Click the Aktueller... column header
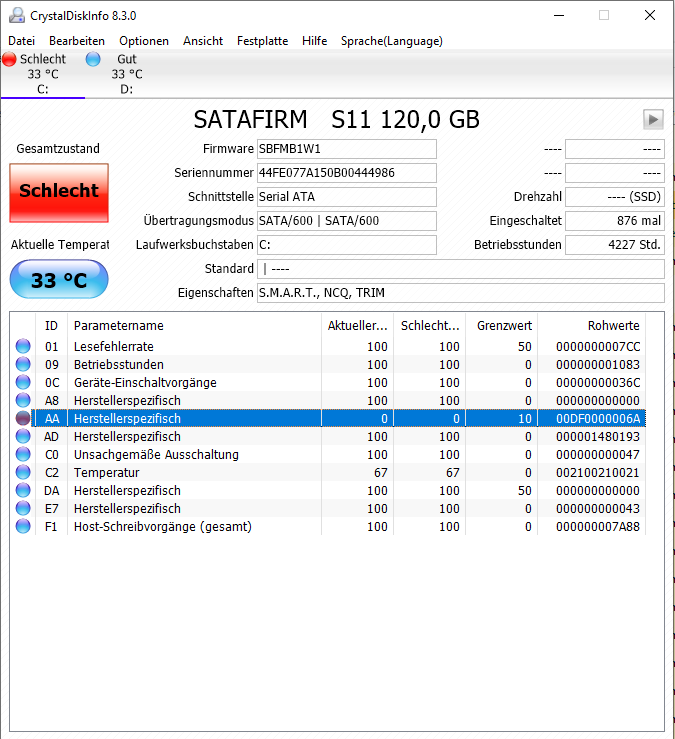 click(x=357, y=326)
